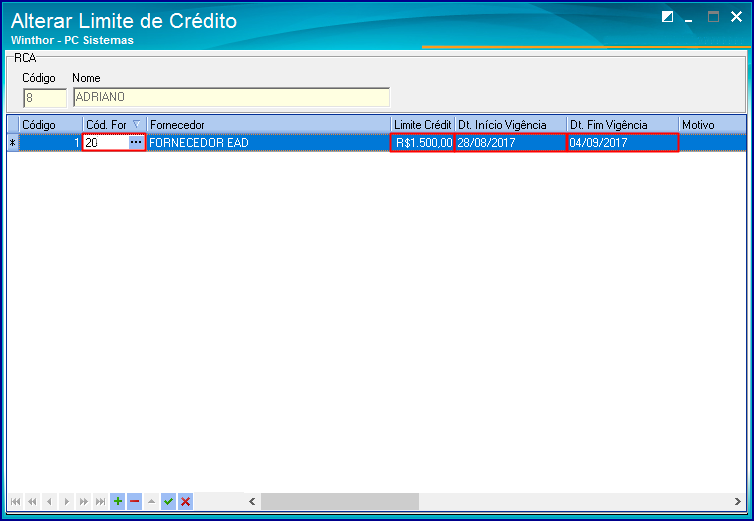This screenshot has height=521, width=754.
Task: Confirm changes with green checkmark
Action: pyautogui.click(x=168, y=502)
